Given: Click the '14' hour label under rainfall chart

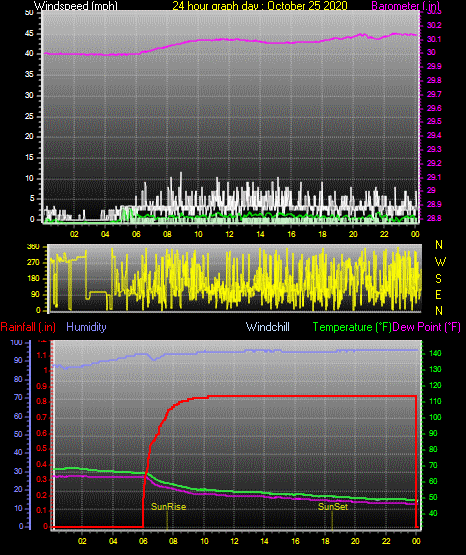Looking at the screenshot, I should click(264, 541).
